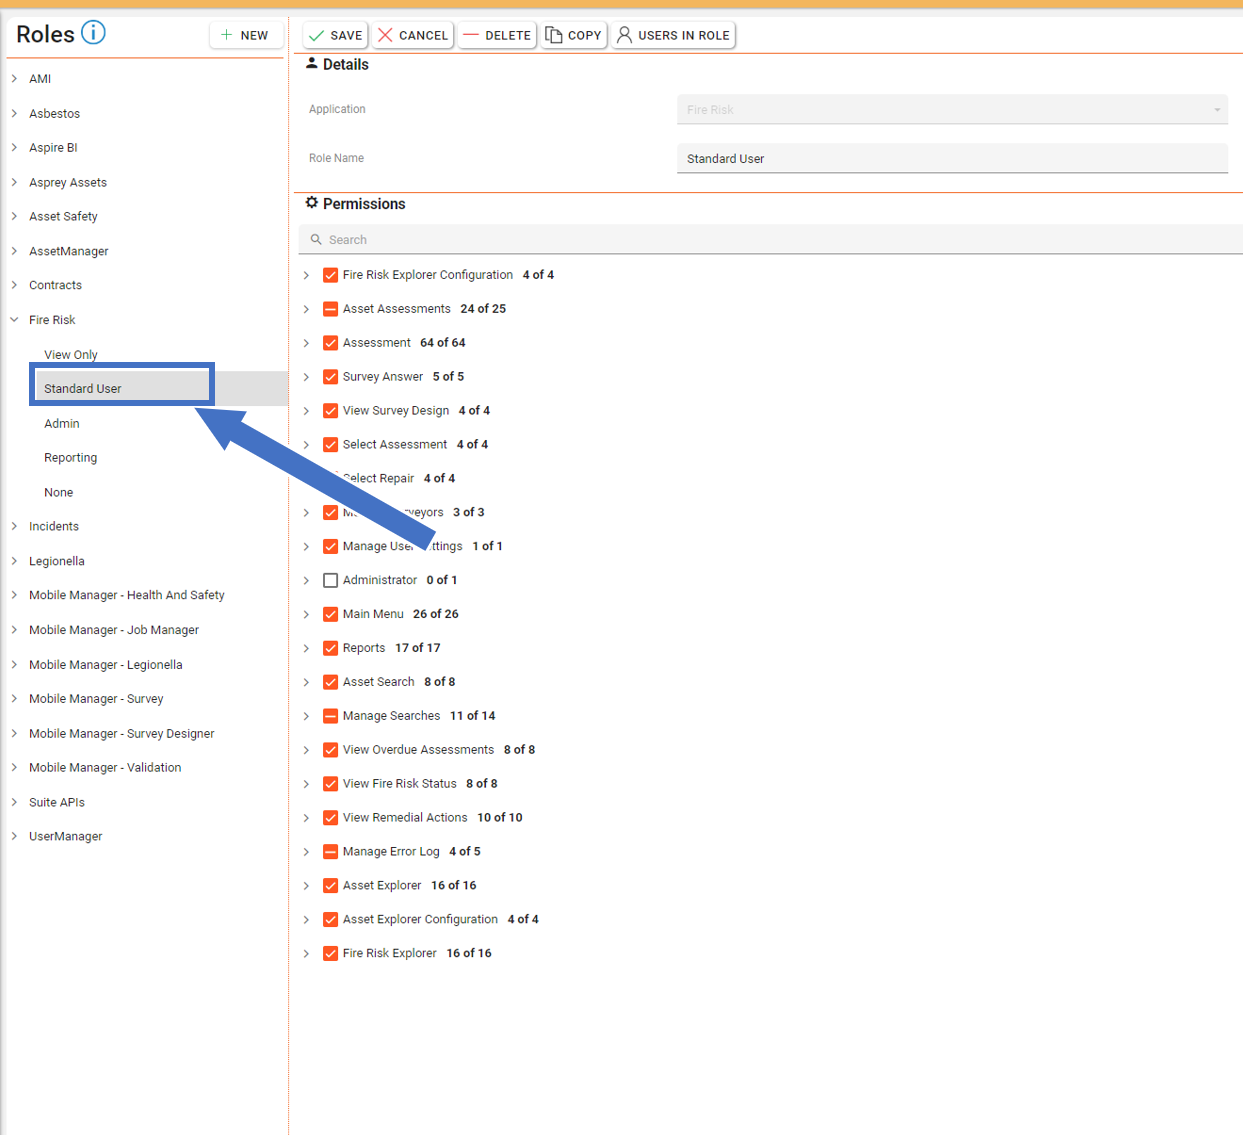Toggle the Asset Assessments partial checkbox
This screenshot has width=1243, height=1135.
point(330,309)
